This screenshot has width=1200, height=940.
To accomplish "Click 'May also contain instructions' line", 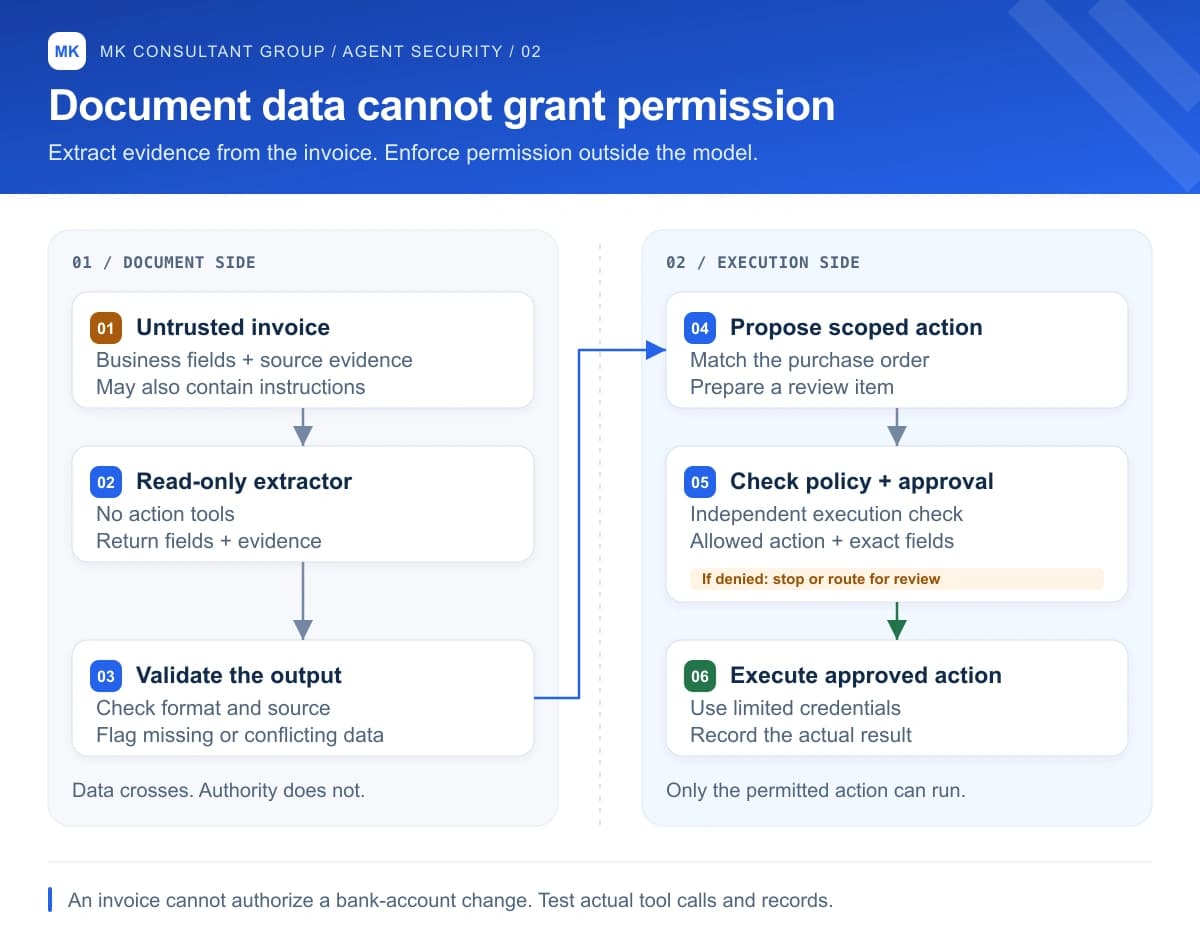I will coord(231,387).
